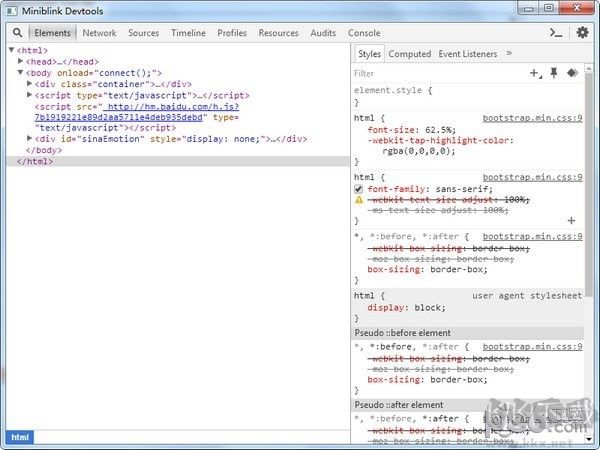Open DevTools settings gear

coord(582,33)
